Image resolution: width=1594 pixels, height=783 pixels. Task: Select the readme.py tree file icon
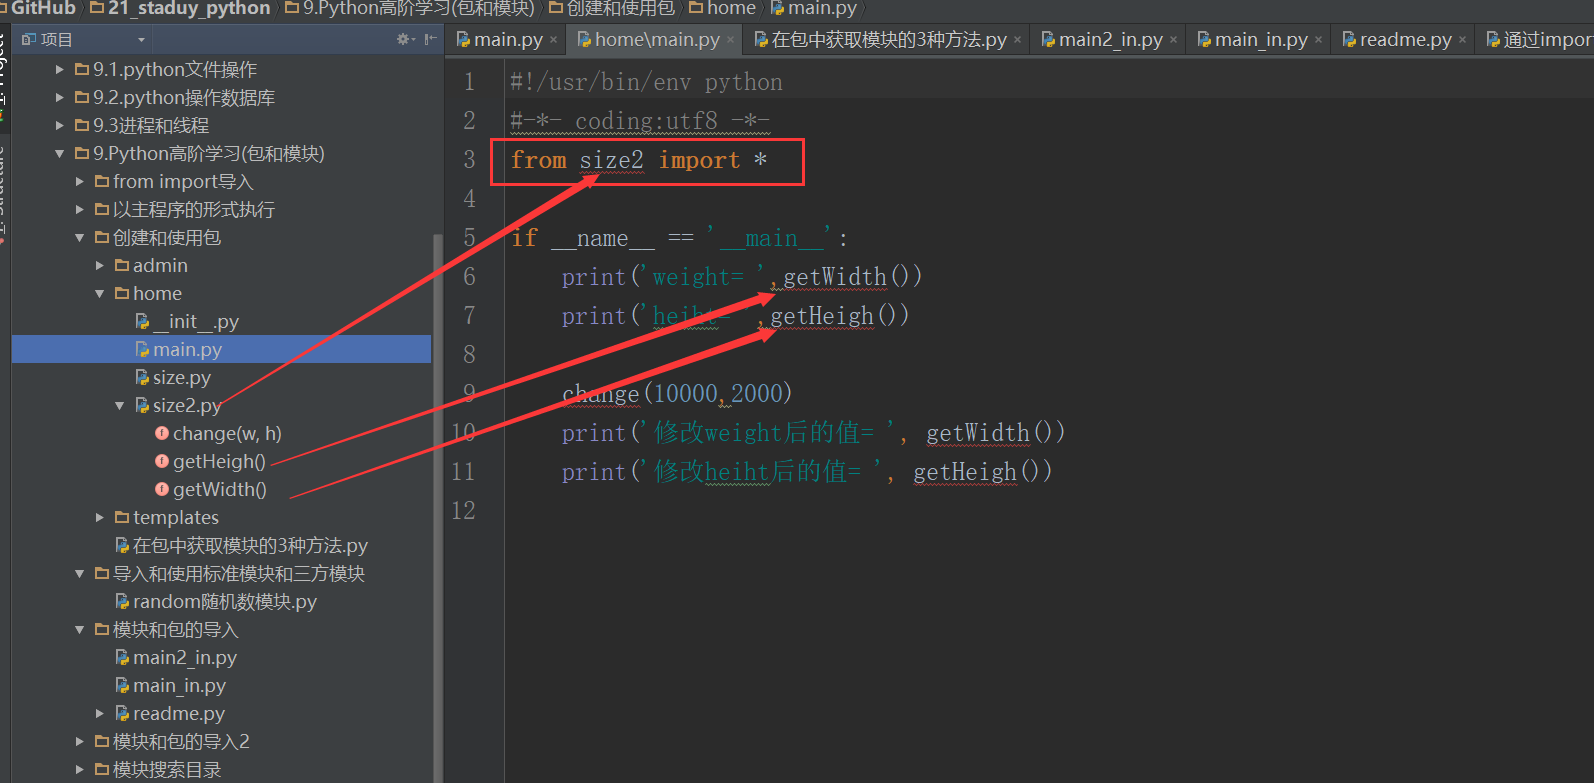click(x=122, y=714)
